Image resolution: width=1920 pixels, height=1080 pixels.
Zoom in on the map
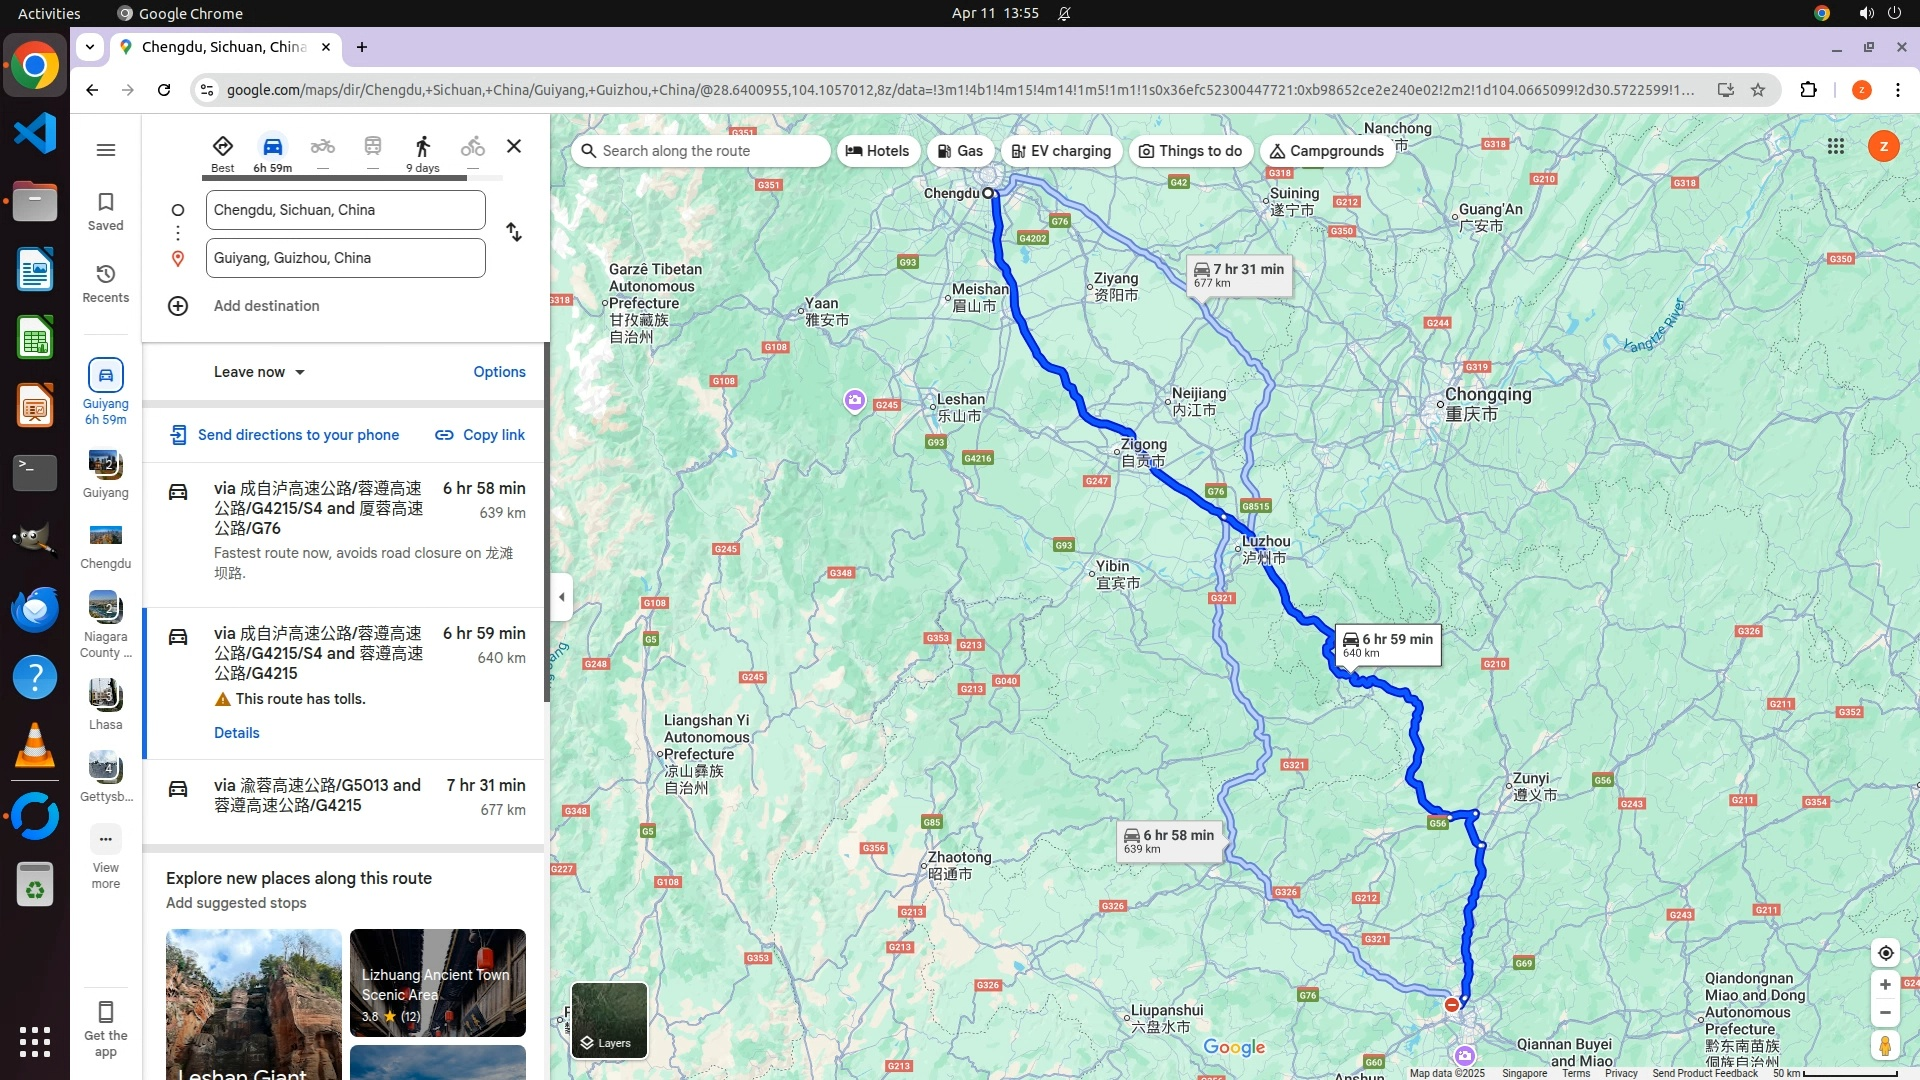1885,985
